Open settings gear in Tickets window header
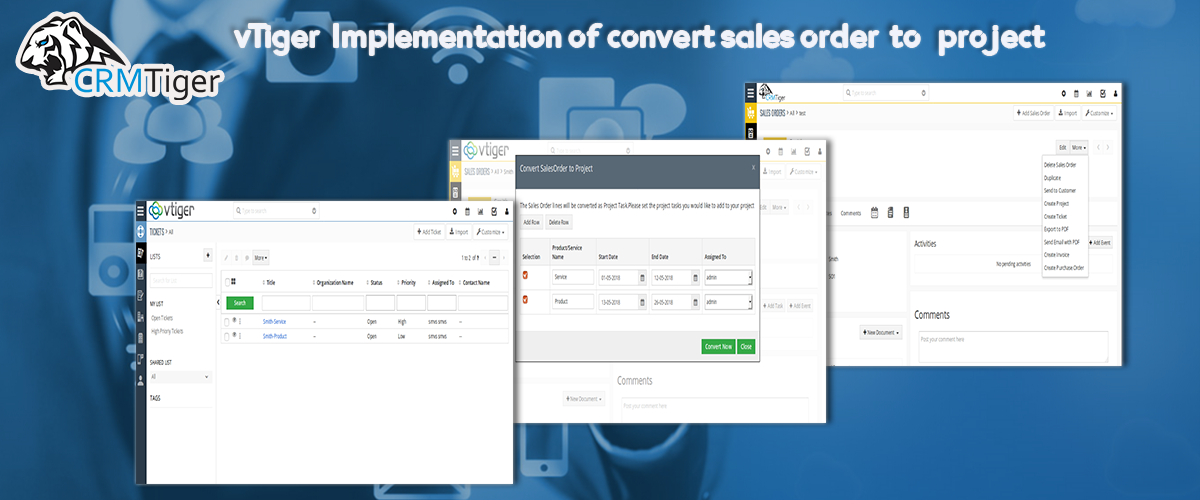Viewport: 1200px width, 500px height. tap(455, 212)
